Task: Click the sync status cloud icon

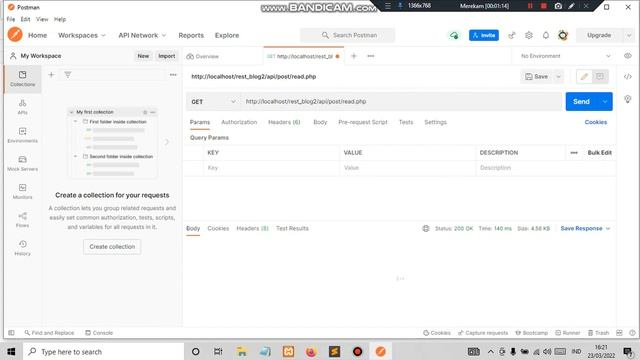Action: pos(454,36)
